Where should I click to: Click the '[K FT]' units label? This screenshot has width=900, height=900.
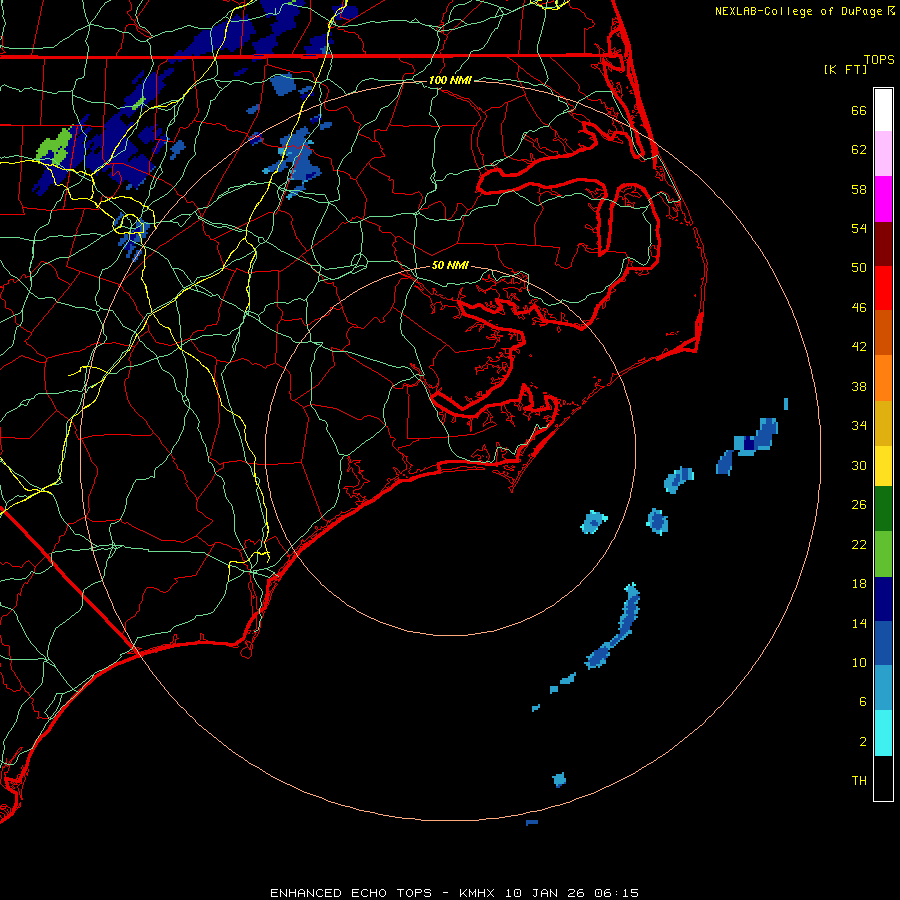pyautogui.click(x=845, y=69)
